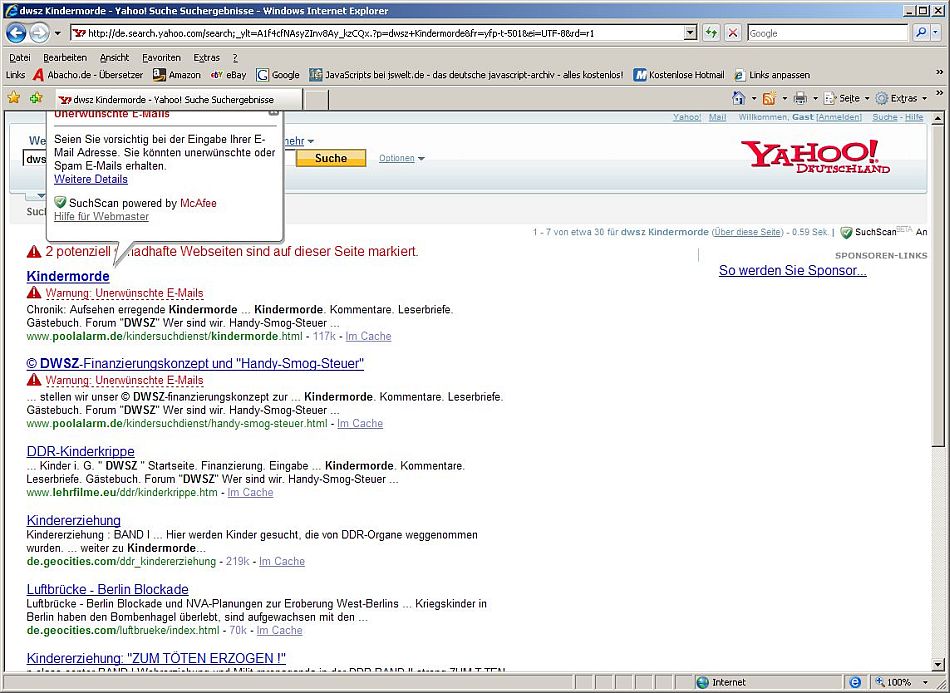The width and height of the screenshot is (950, 693).
Task: Open the Kindererziehung result
Action: pos(74,520)
